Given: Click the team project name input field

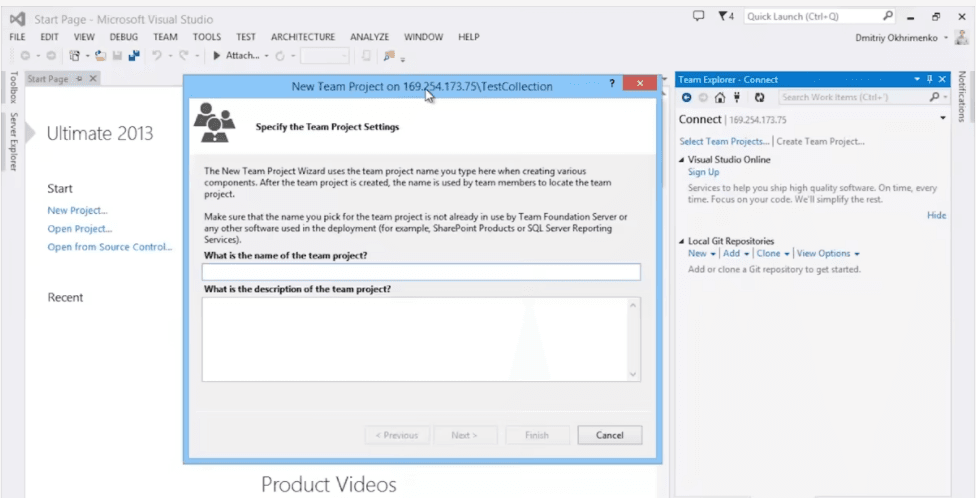Looking at the screenshot, I should pos(421,272).
